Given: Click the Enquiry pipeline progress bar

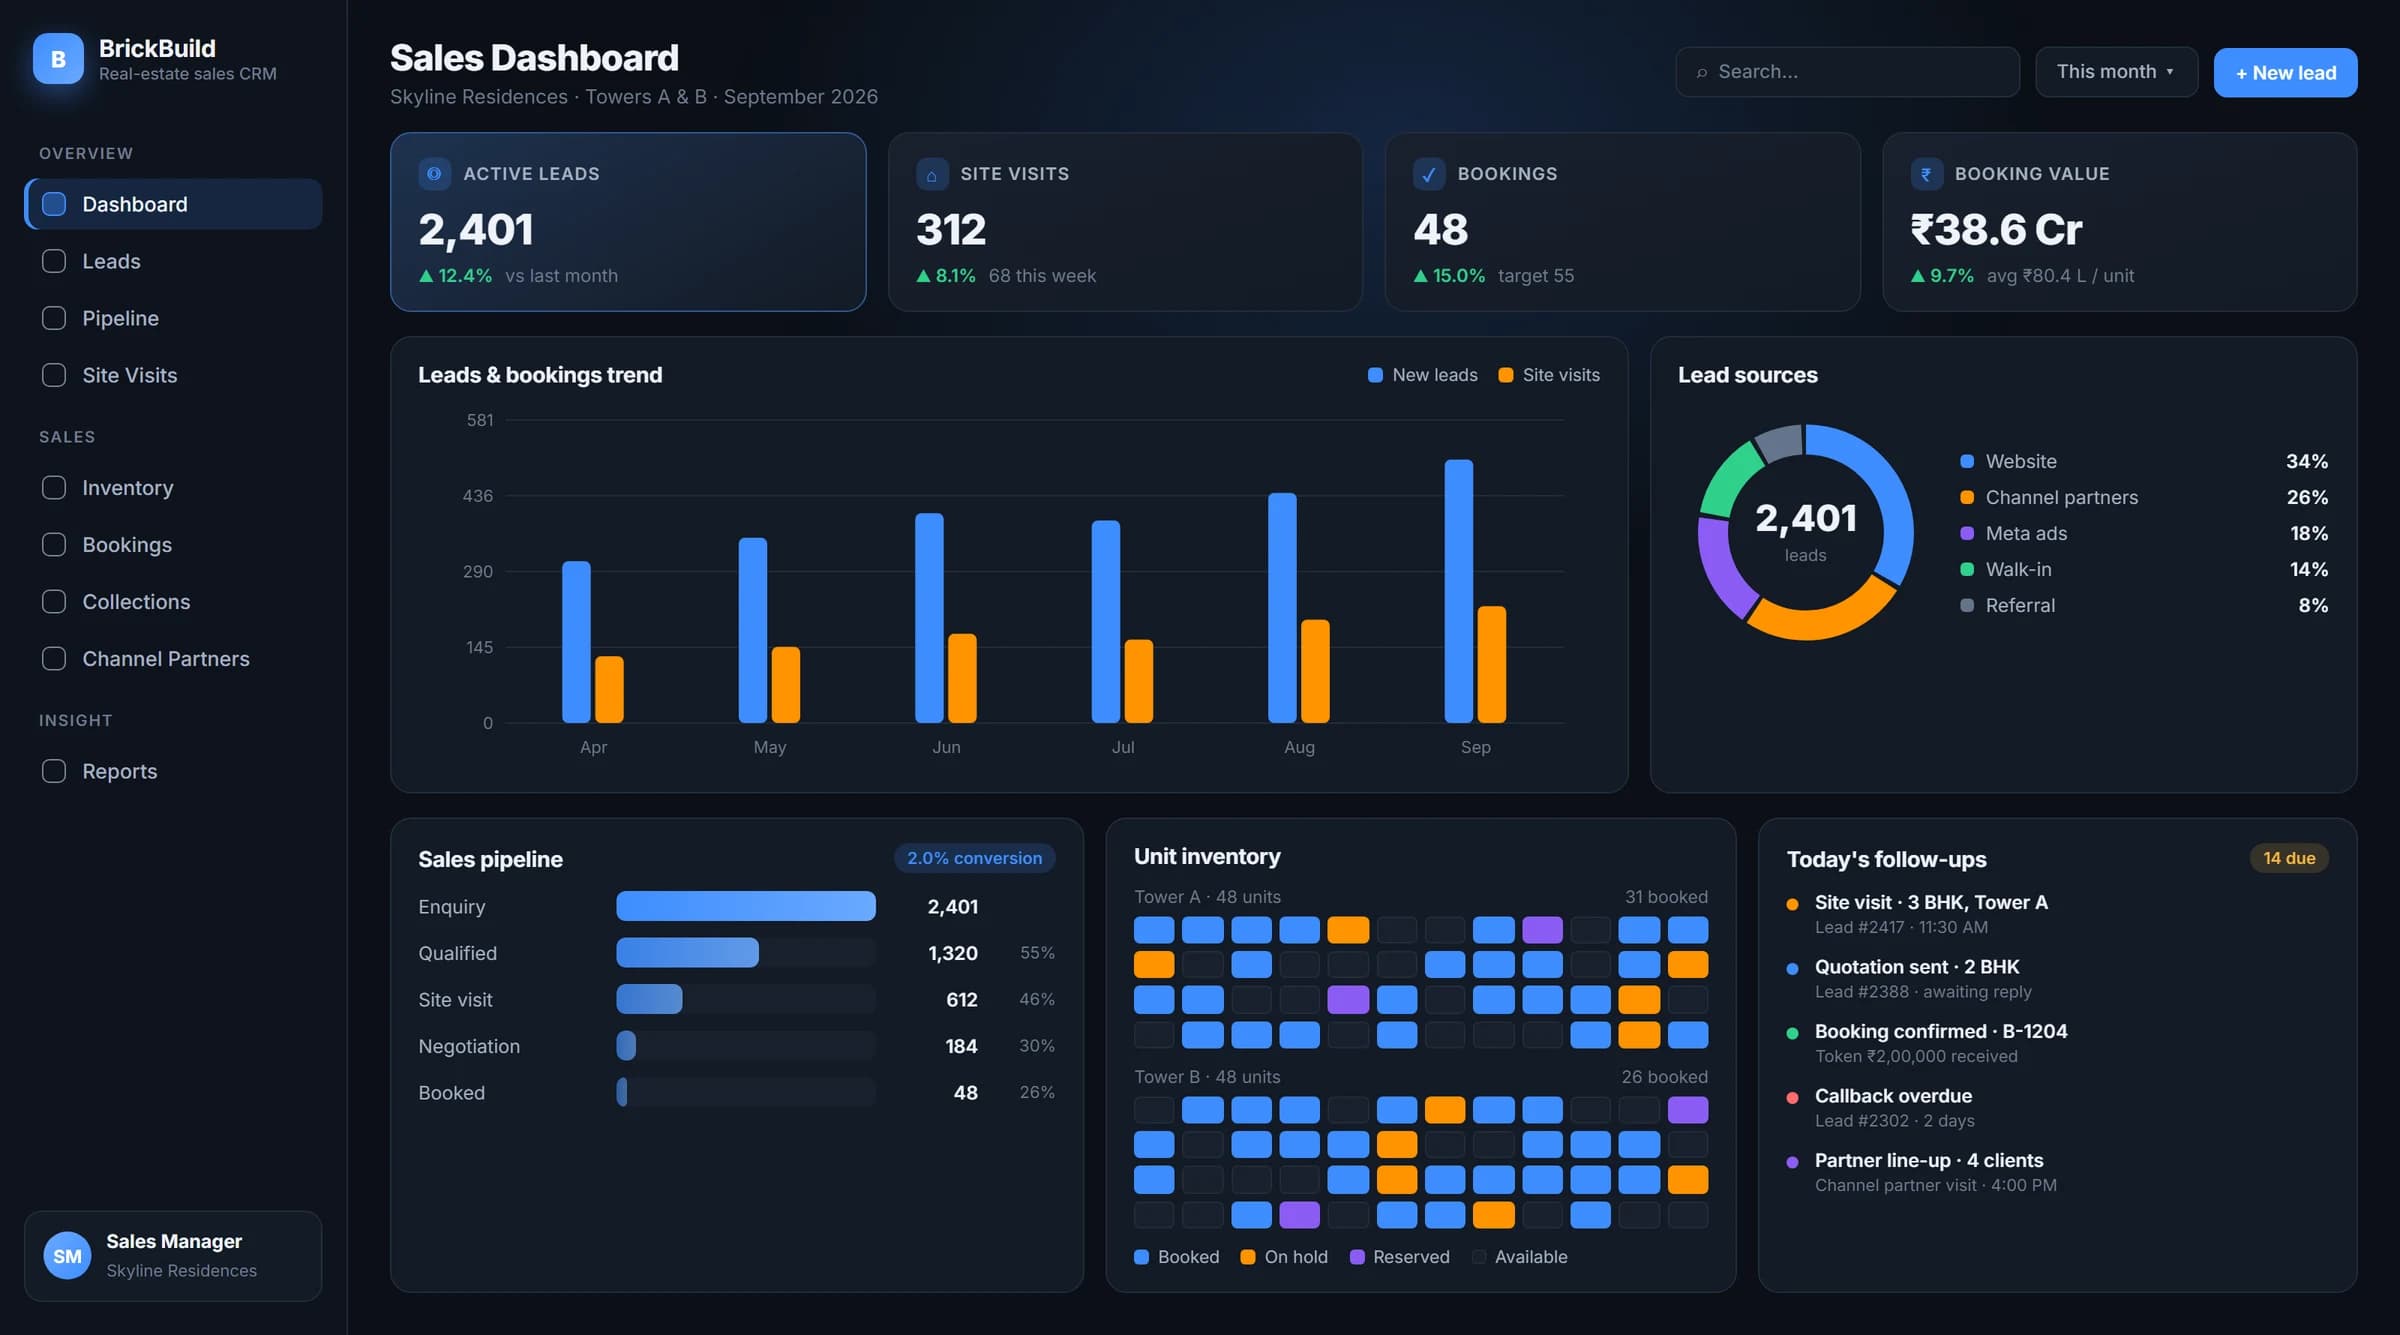Looking at the screenshot, I should tap(746, 906).
